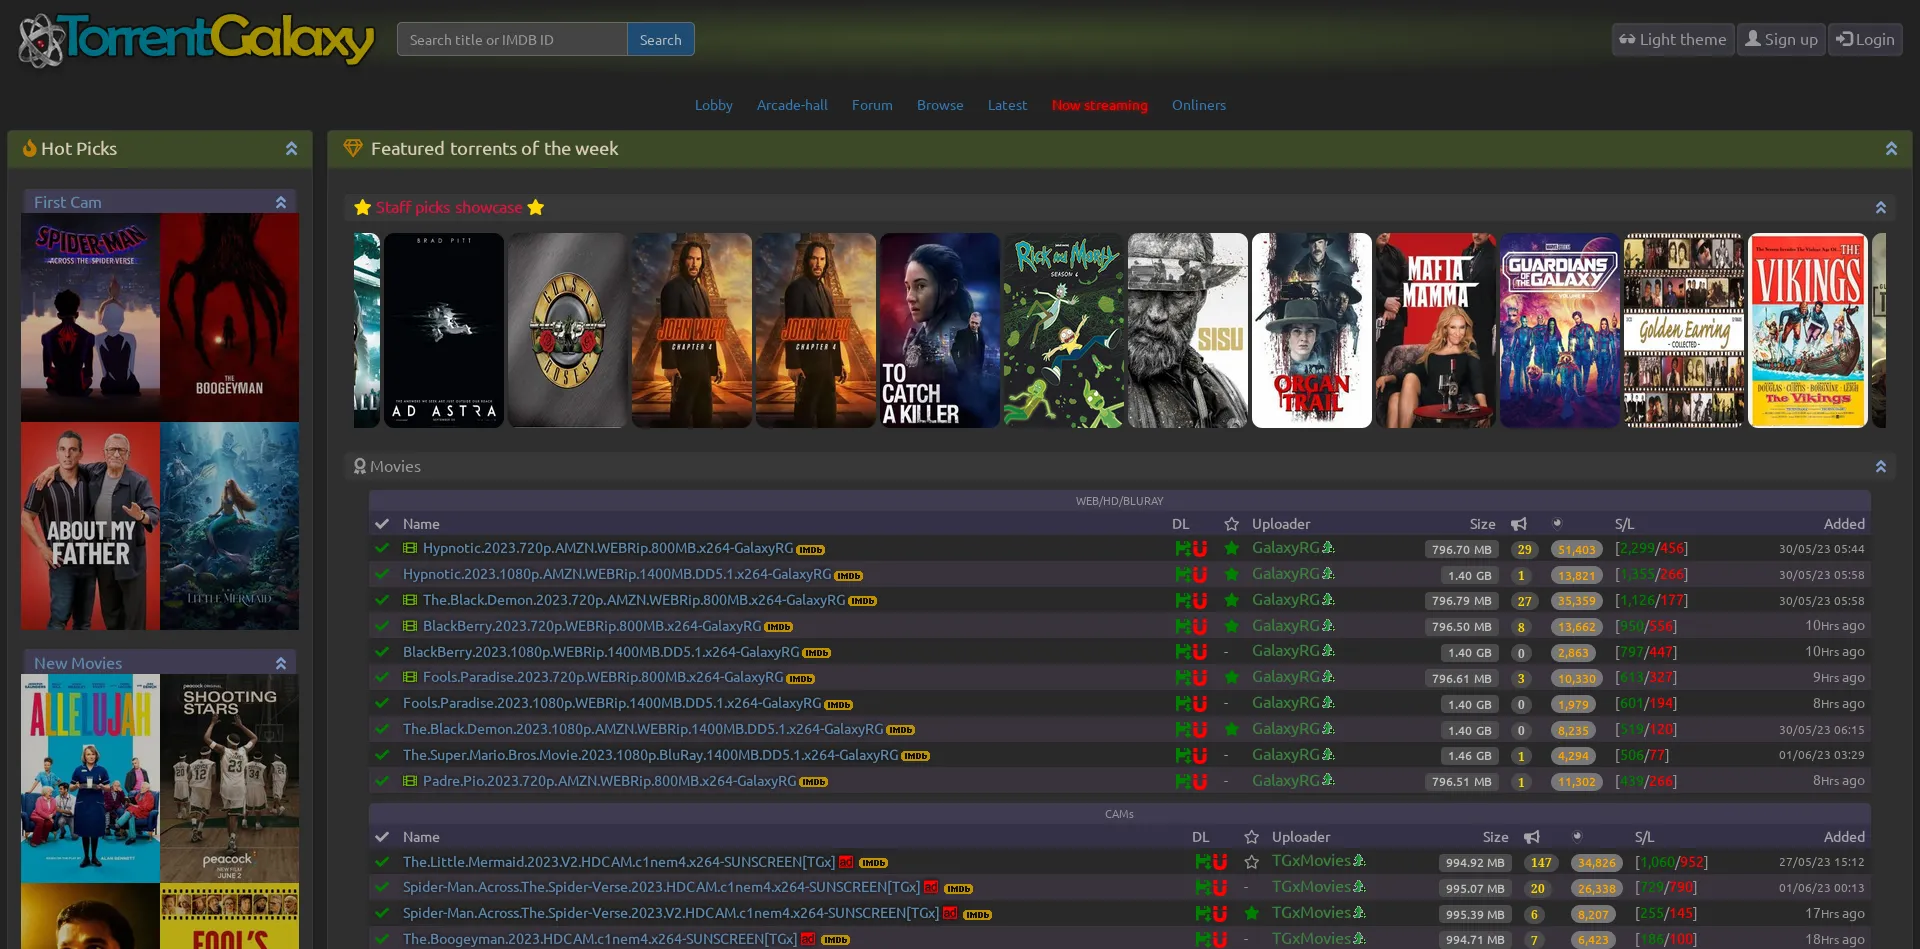Screen dimensions: 1920x949
Task: Open the Now streaming page
Action: point(1100,105)
